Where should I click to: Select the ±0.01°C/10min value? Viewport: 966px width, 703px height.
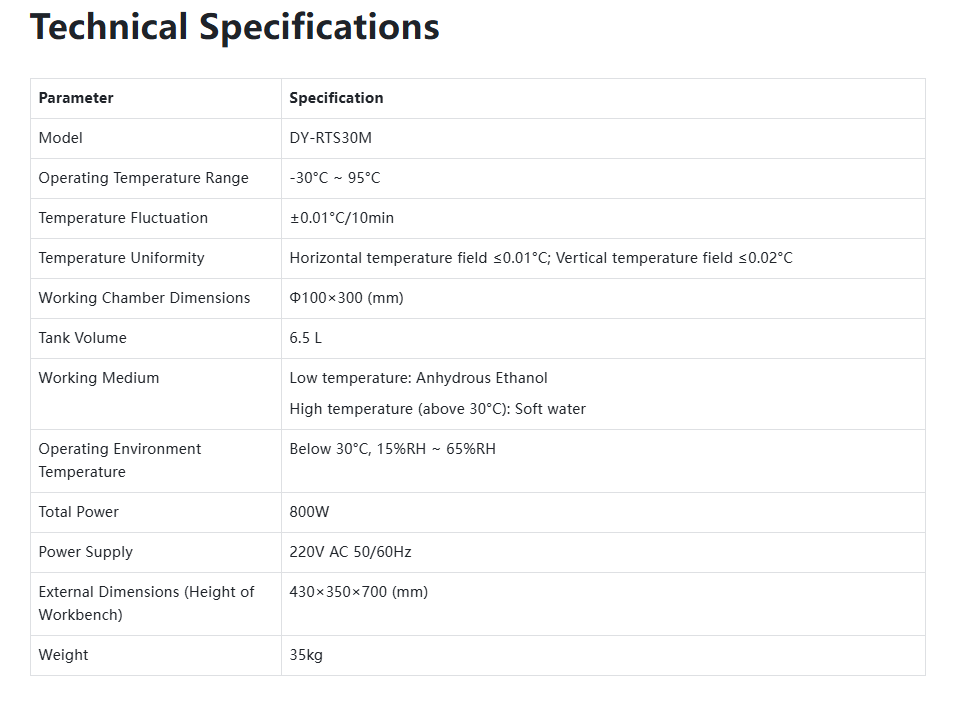[x=342, y=218]
